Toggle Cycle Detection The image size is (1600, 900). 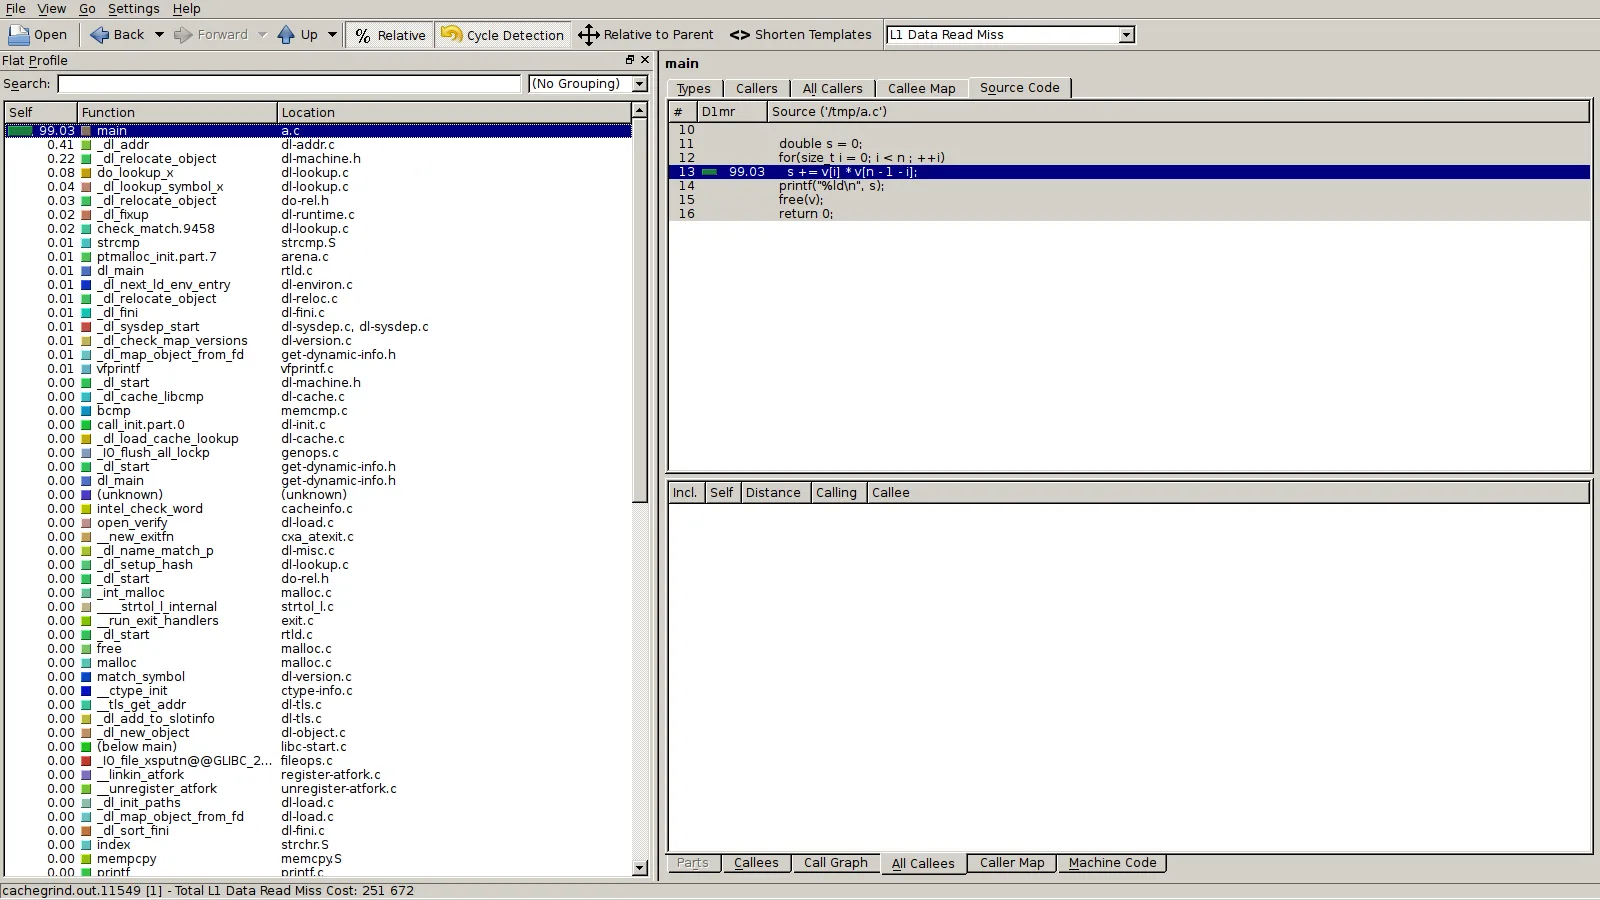click(x=503, y=35)
